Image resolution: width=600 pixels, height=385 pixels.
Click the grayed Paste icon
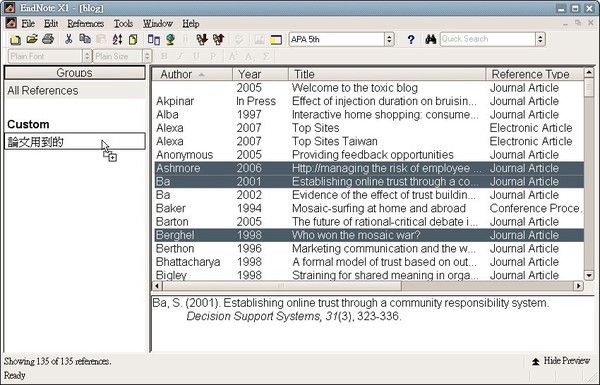101,39
